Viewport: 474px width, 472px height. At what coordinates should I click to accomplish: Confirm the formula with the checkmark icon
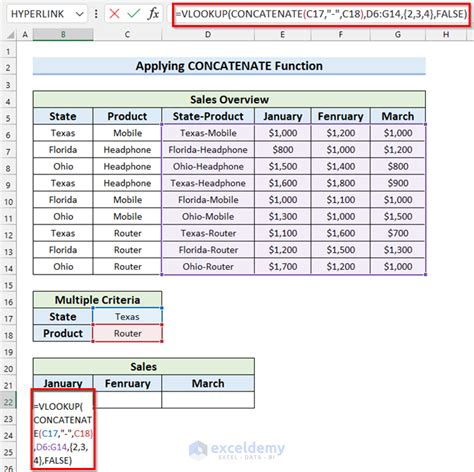coord(134,14)
